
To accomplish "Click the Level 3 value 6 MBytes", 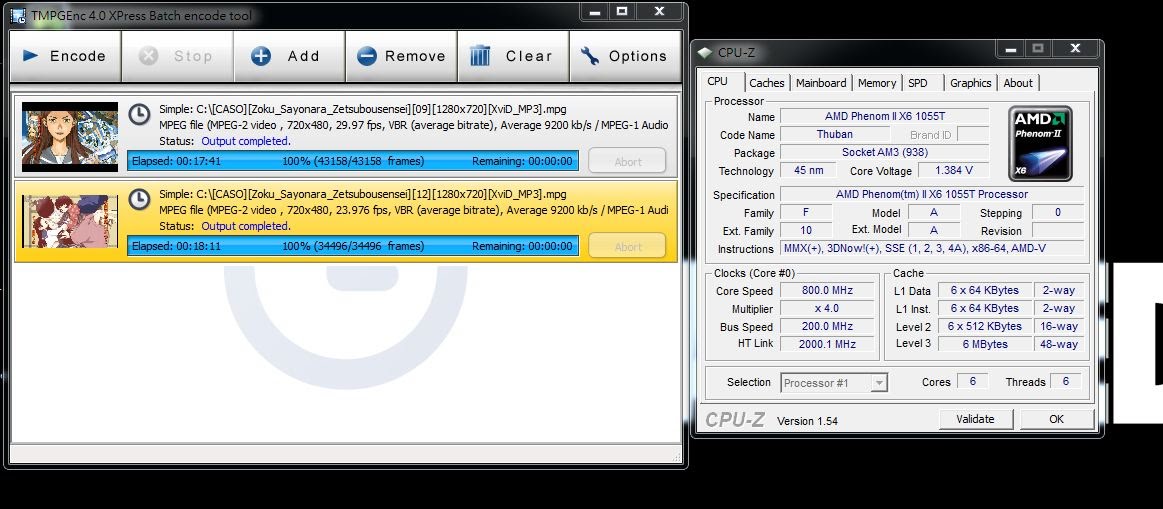I will coord(985,344).
